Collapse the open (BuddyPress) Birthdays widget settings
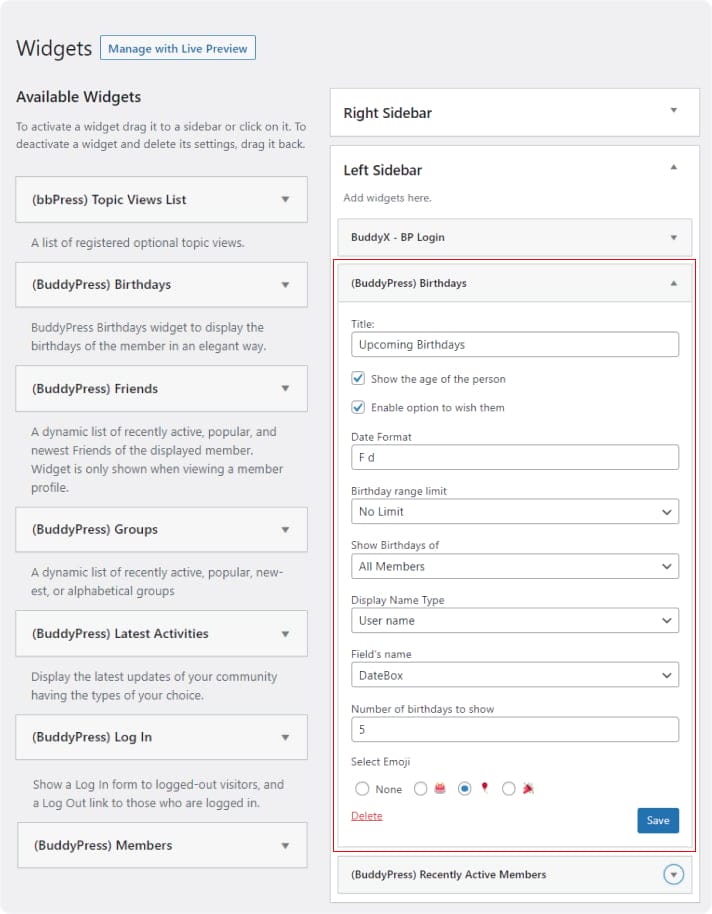The image size is (712, 914). pyautogui.click(x=674, y=283)
